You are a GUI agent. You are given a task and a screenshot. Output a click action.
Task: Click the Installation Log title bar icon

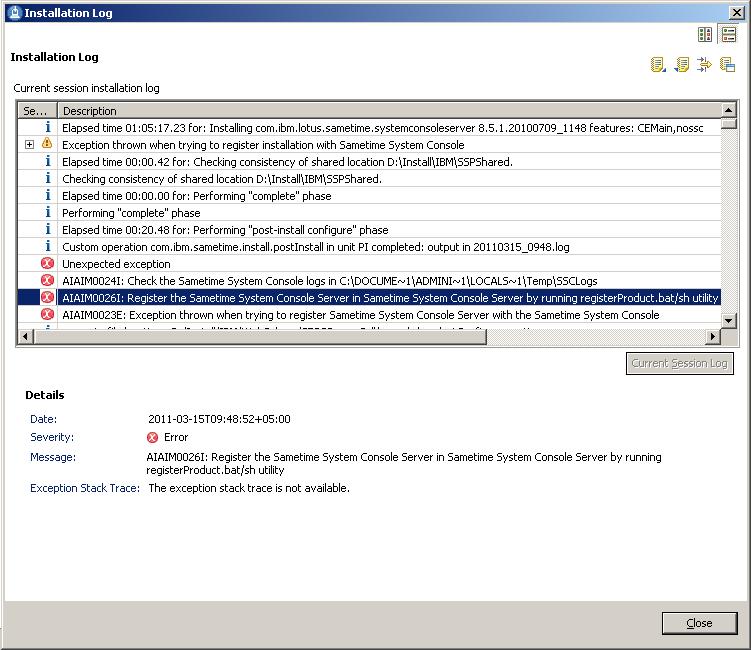pos(15,12)
